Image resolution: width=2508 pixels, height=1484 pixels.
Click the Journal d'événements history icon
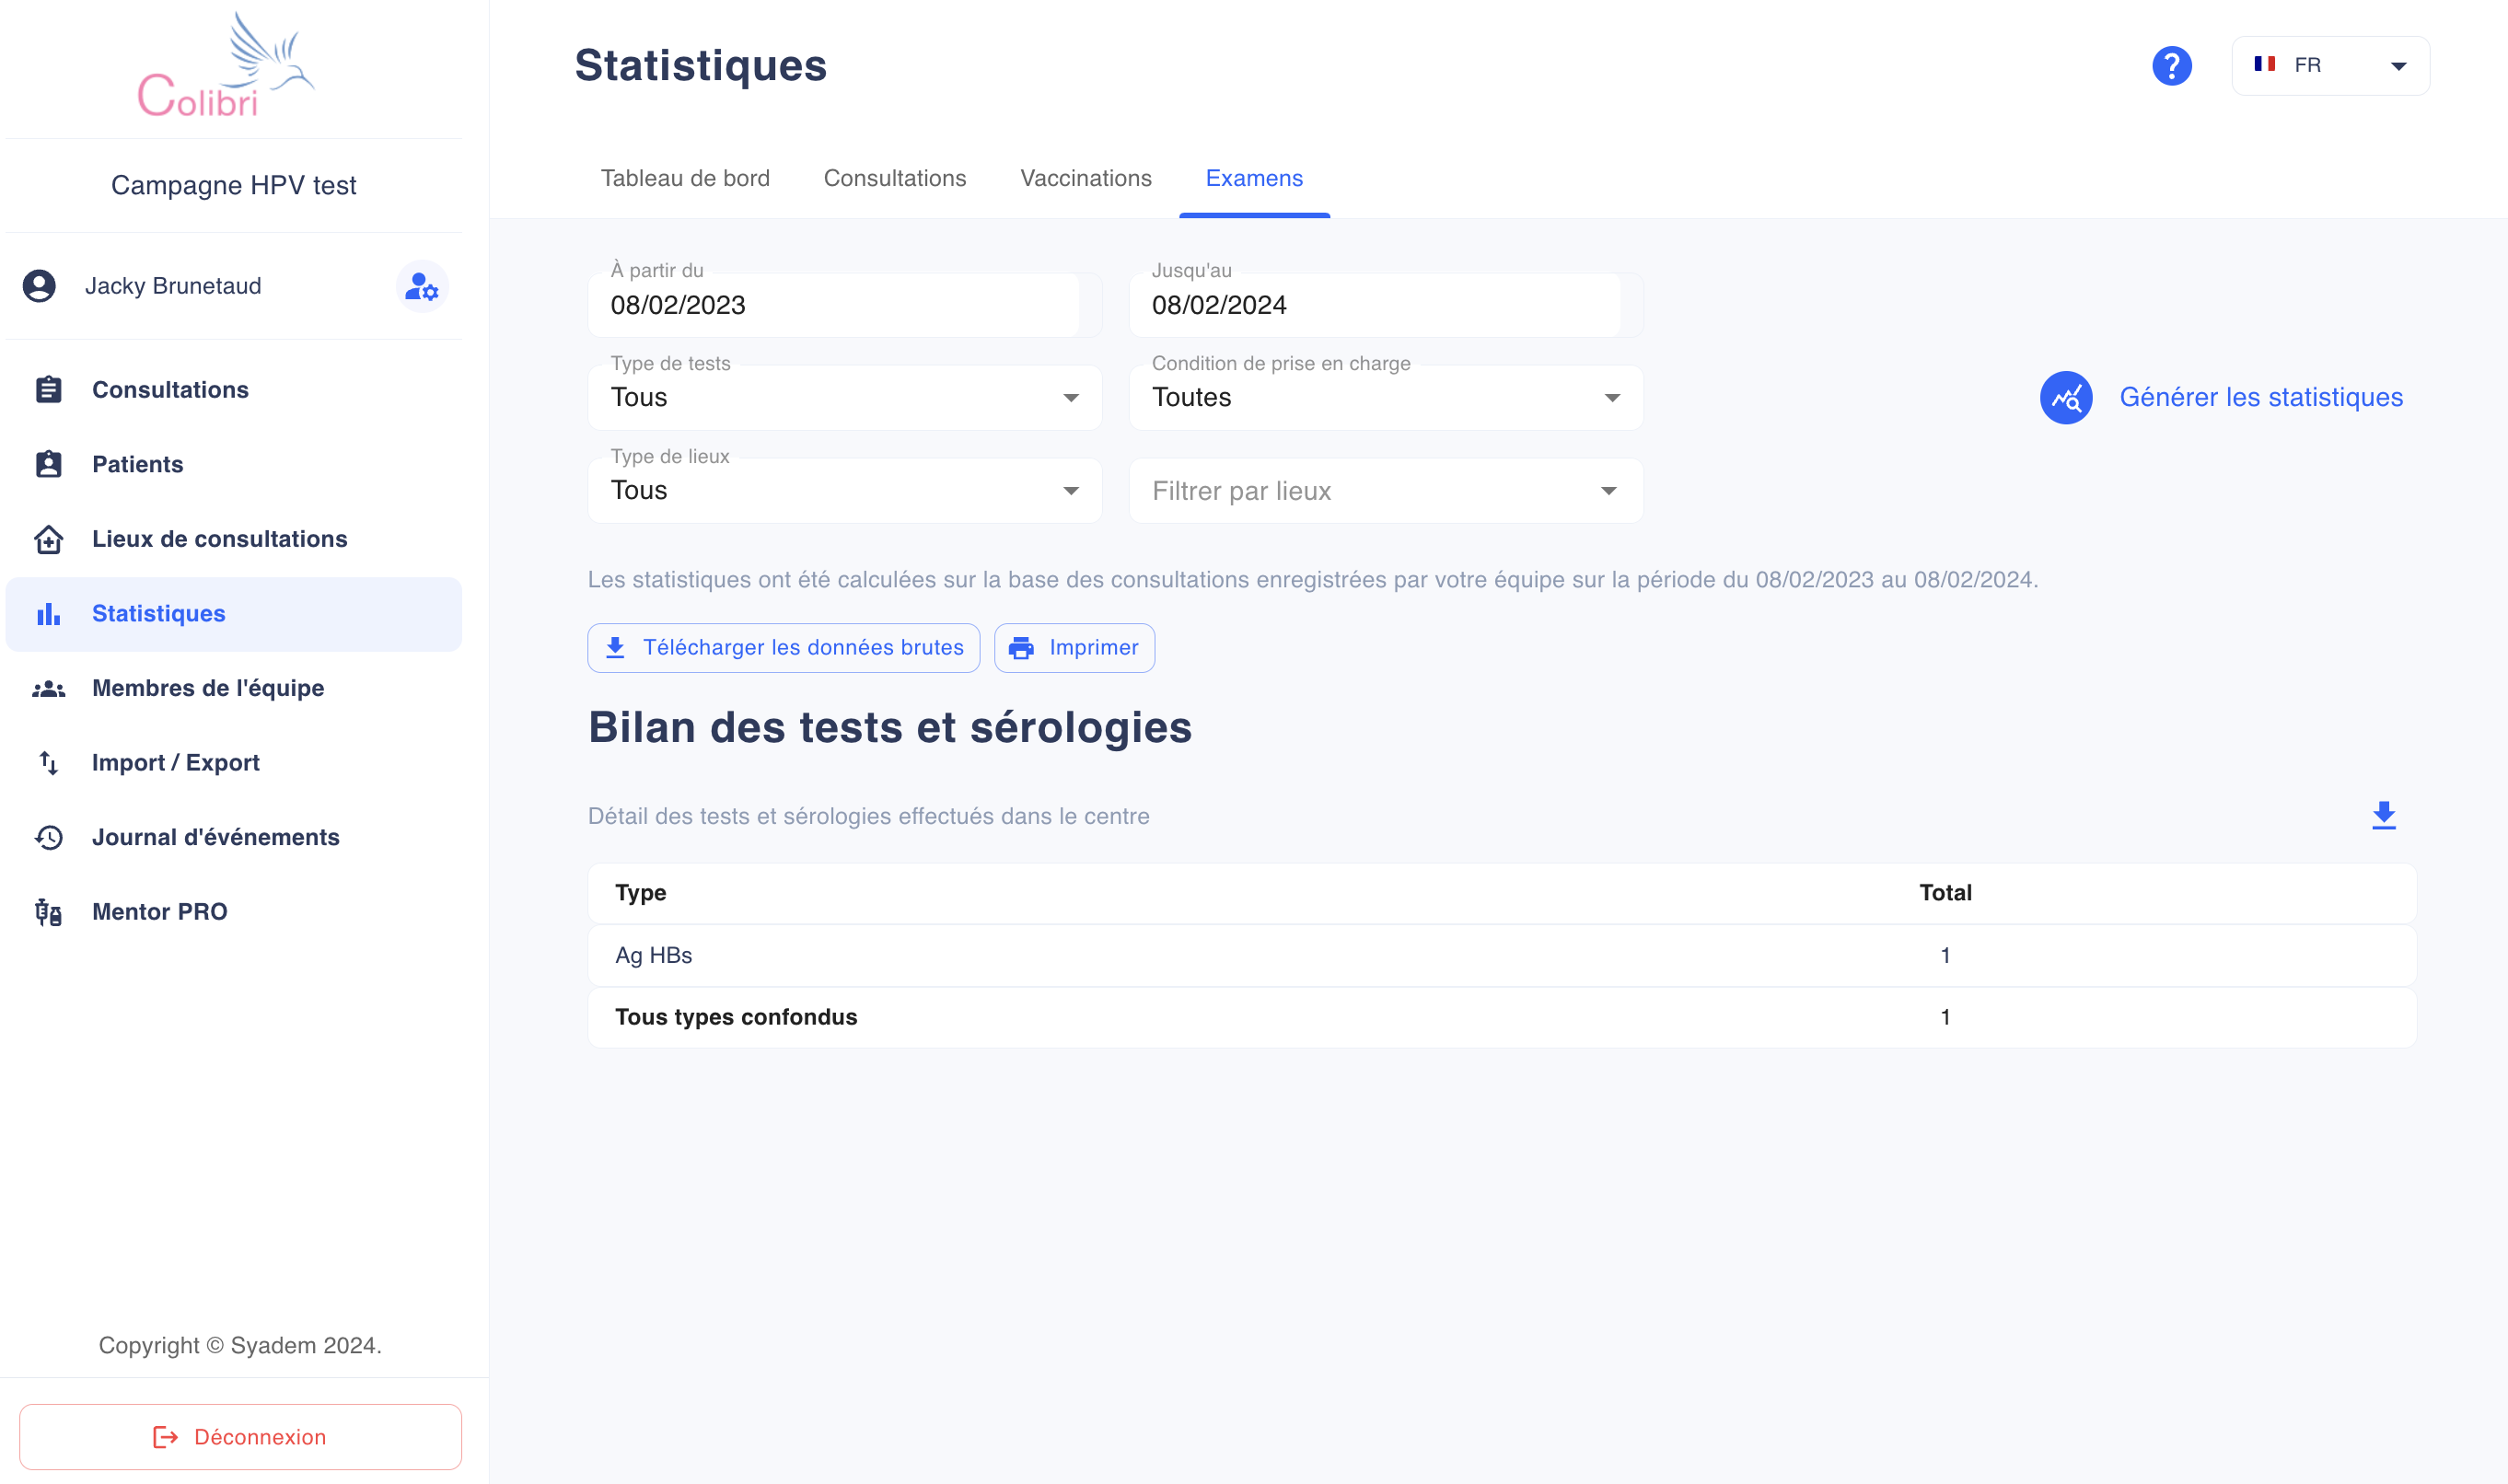pos(49,837)
